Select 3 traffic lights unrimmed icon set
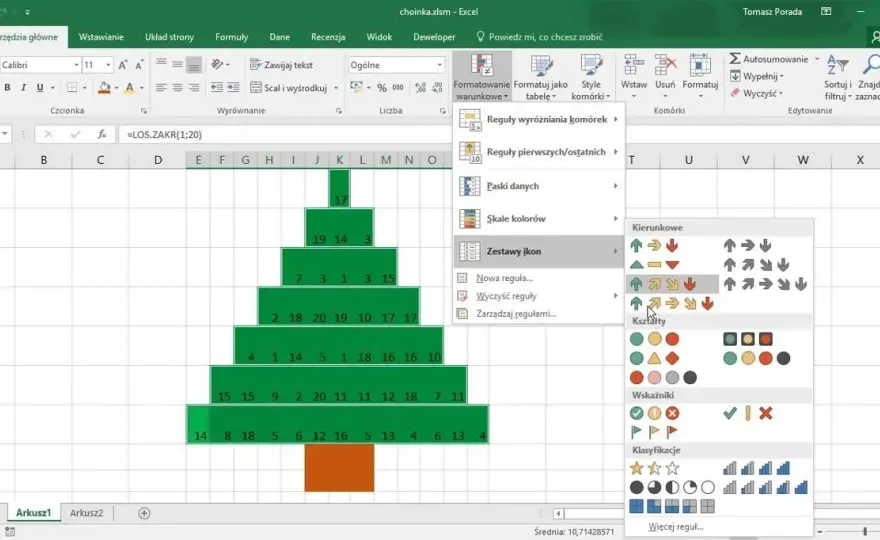880x540 pixels. tap(654, 339)
